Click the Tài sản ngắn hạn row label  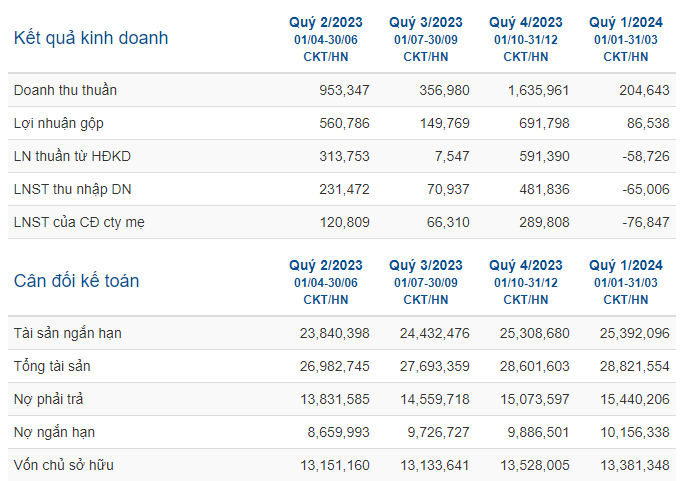[68, 334]
